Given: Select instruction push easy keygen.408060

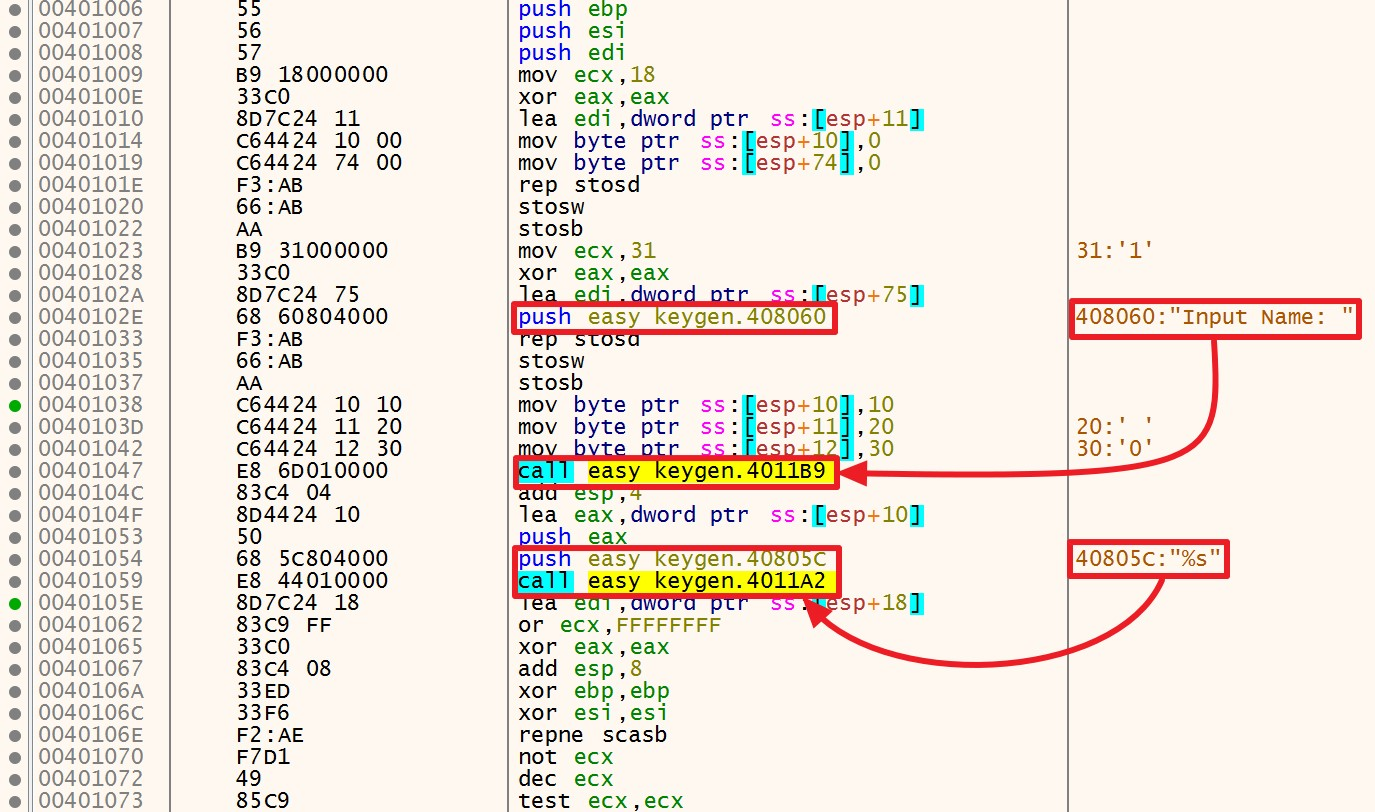Looking at the screenshot, I should tap(673, 317).
